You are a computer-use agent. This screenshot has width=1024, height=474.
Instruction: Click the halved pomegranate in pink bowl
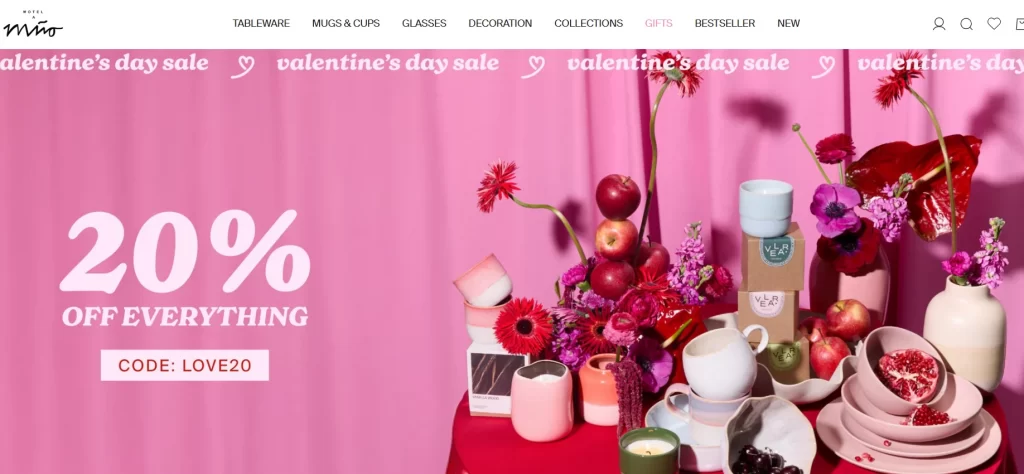pos(907,375)
